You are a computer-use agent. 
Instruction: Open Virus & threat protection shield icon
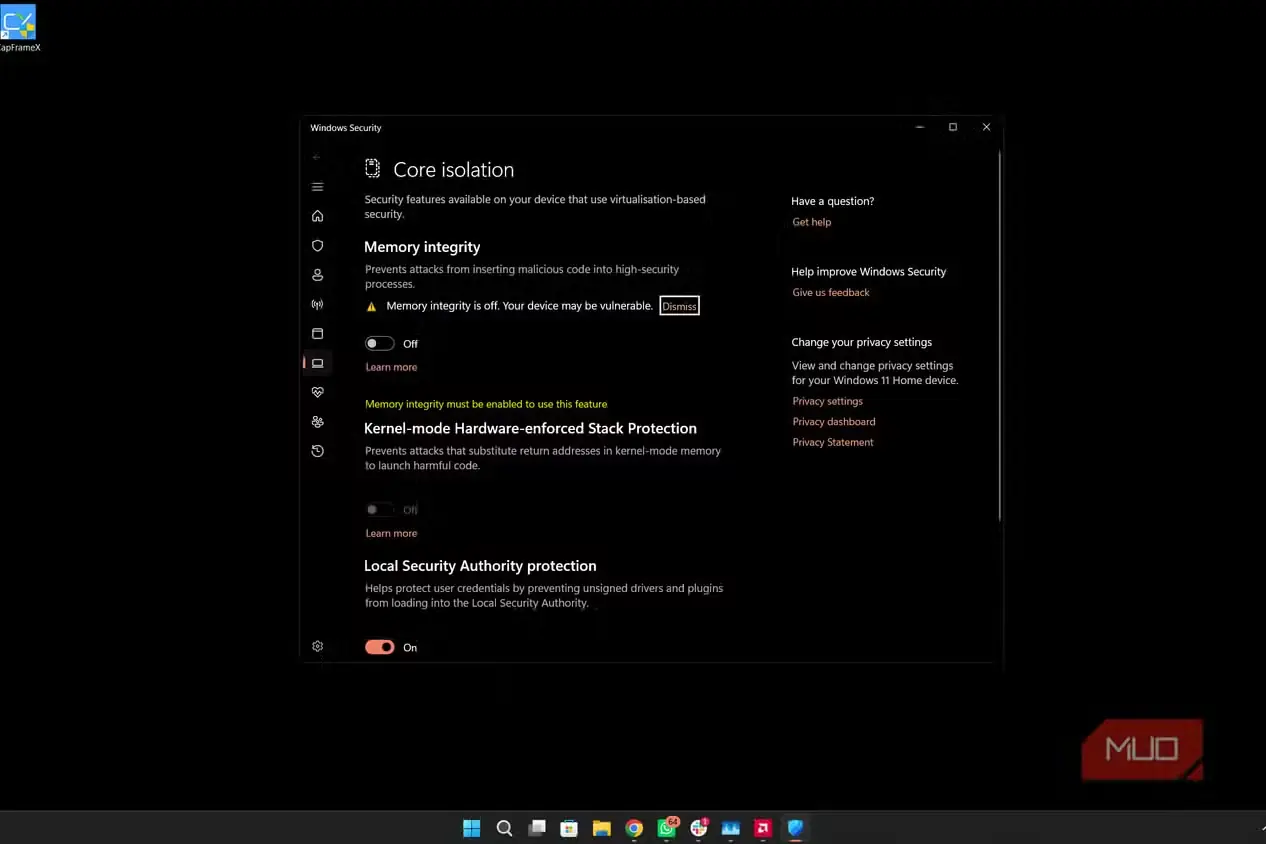pyautogui.click(x=317, y=245)
